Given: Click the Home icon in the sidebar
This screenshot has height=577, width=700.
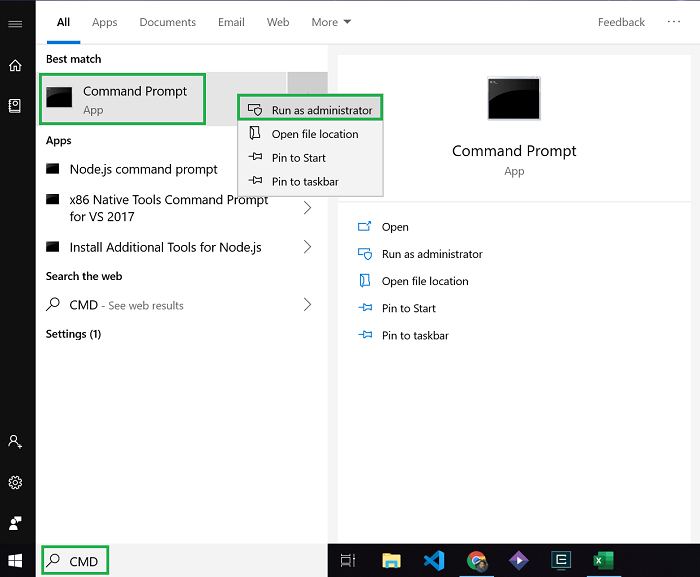Looking at the screenshot, I should tap(15, 66).
